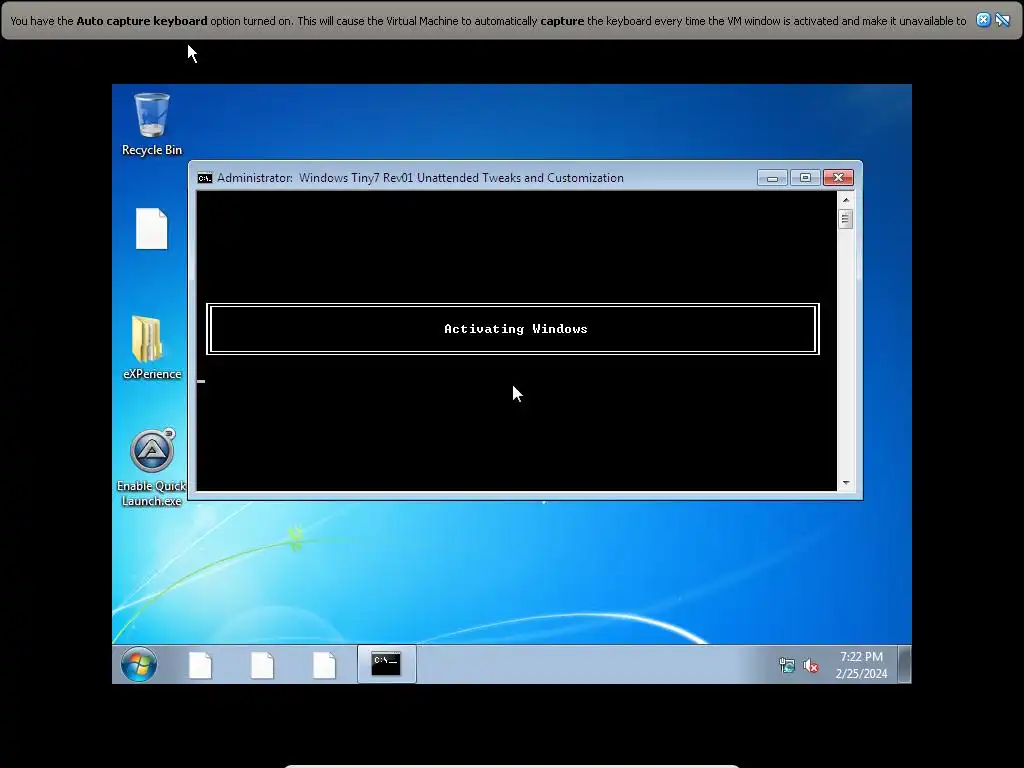Open command window system menu icon
This screenshot has height=768, width=1024.
click(205, 178)
